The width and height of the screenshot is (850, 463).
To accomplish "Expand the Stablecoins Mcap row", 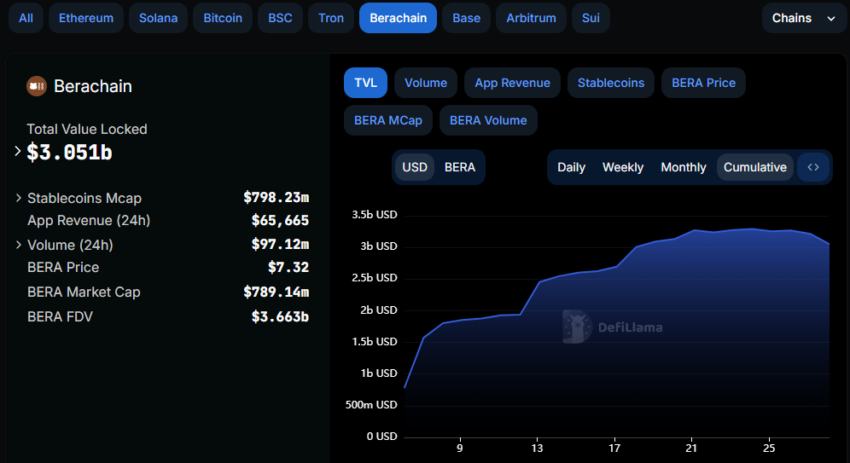I will point(18,198).
